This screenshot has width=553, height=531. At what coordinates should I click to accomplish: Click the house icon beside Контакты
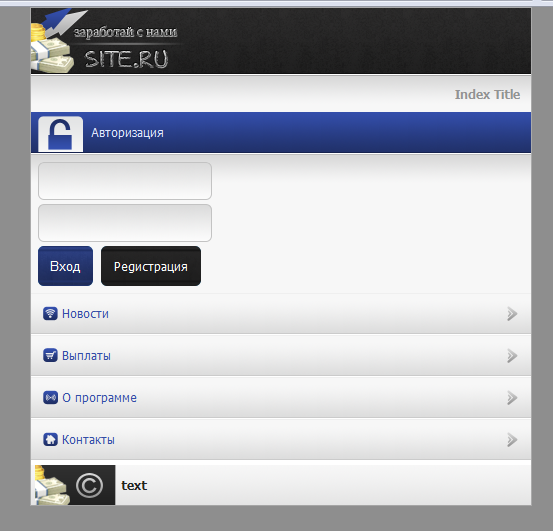pos(50,439)
